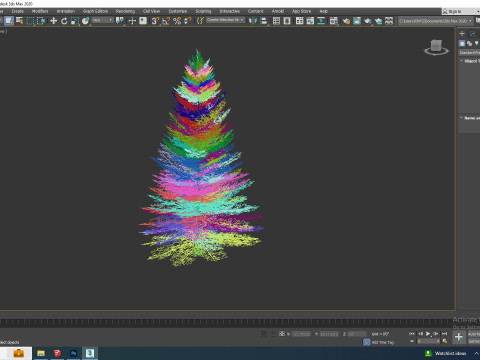480x360 pixels.
Task: Open the Graph Editors menu
Action: point(95,11)
